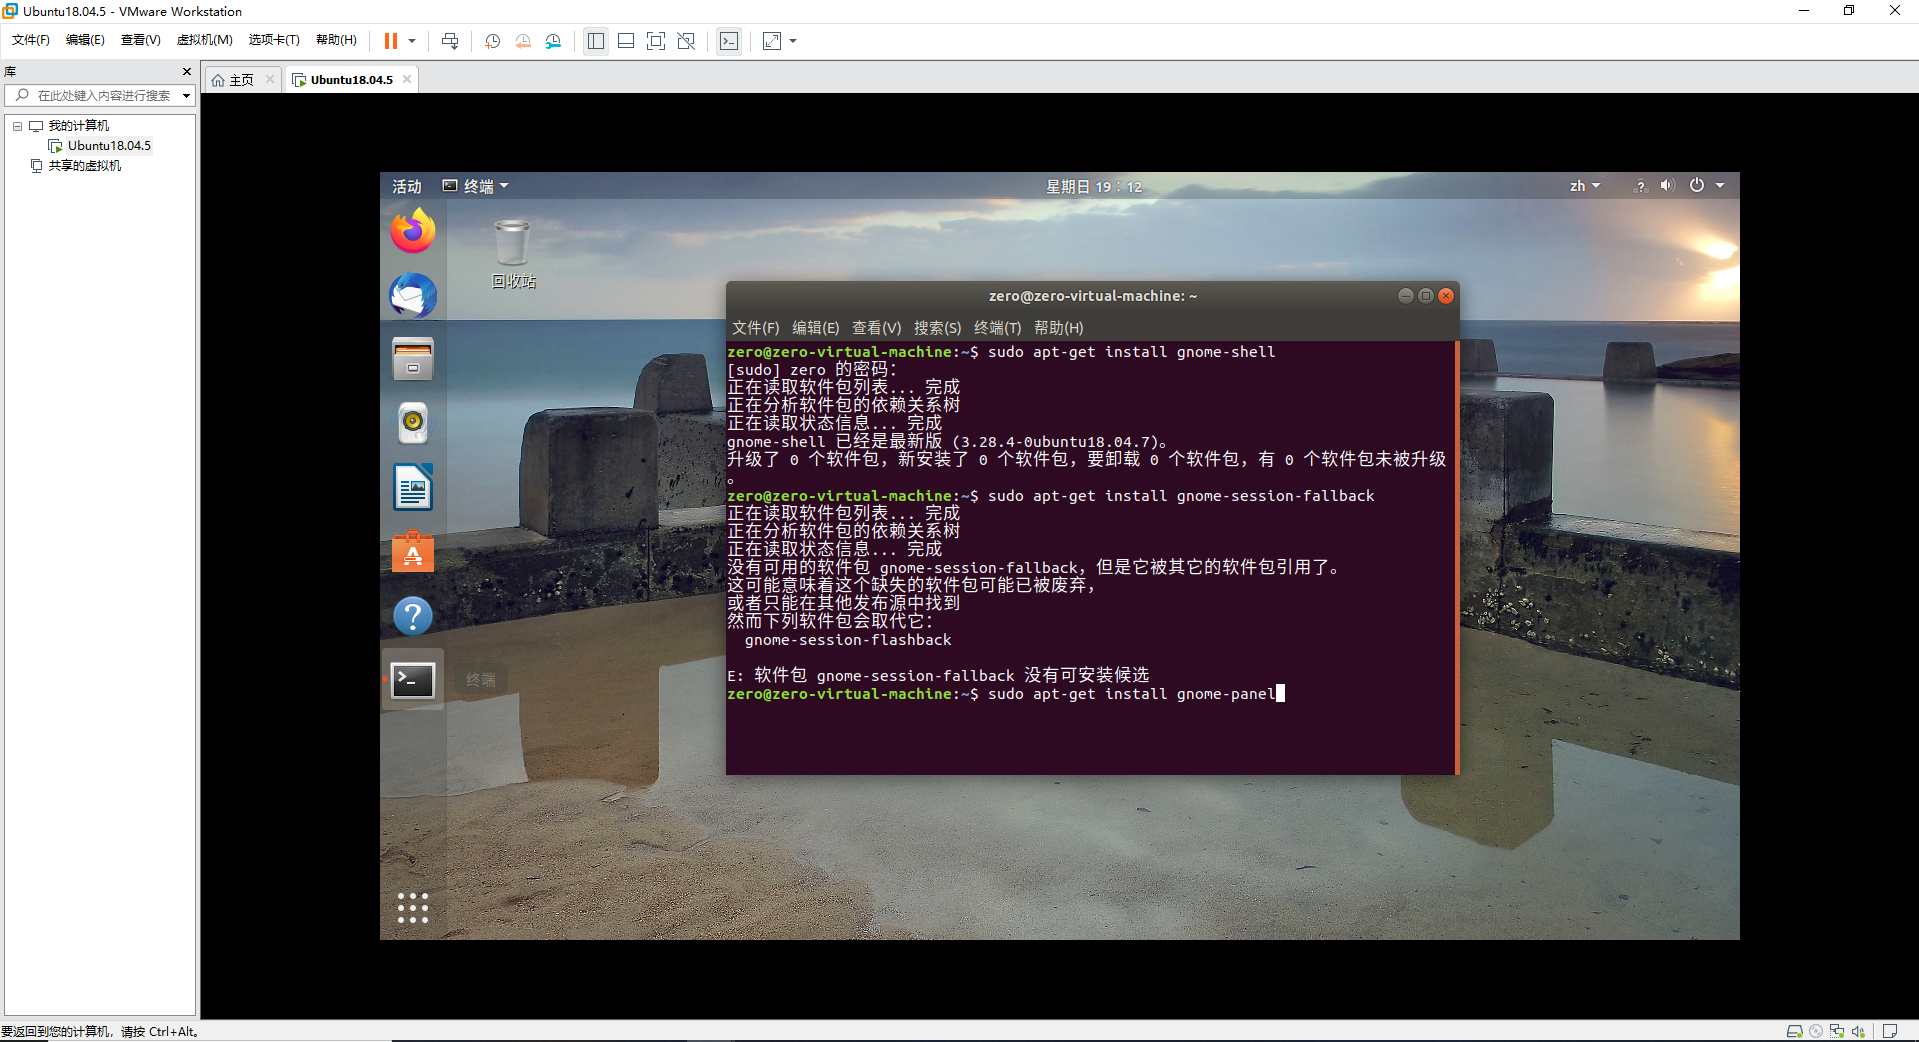The image size is (1919, 1042).
Task: Open terminal 搜索(S) menu
Action: coord(938,328)
